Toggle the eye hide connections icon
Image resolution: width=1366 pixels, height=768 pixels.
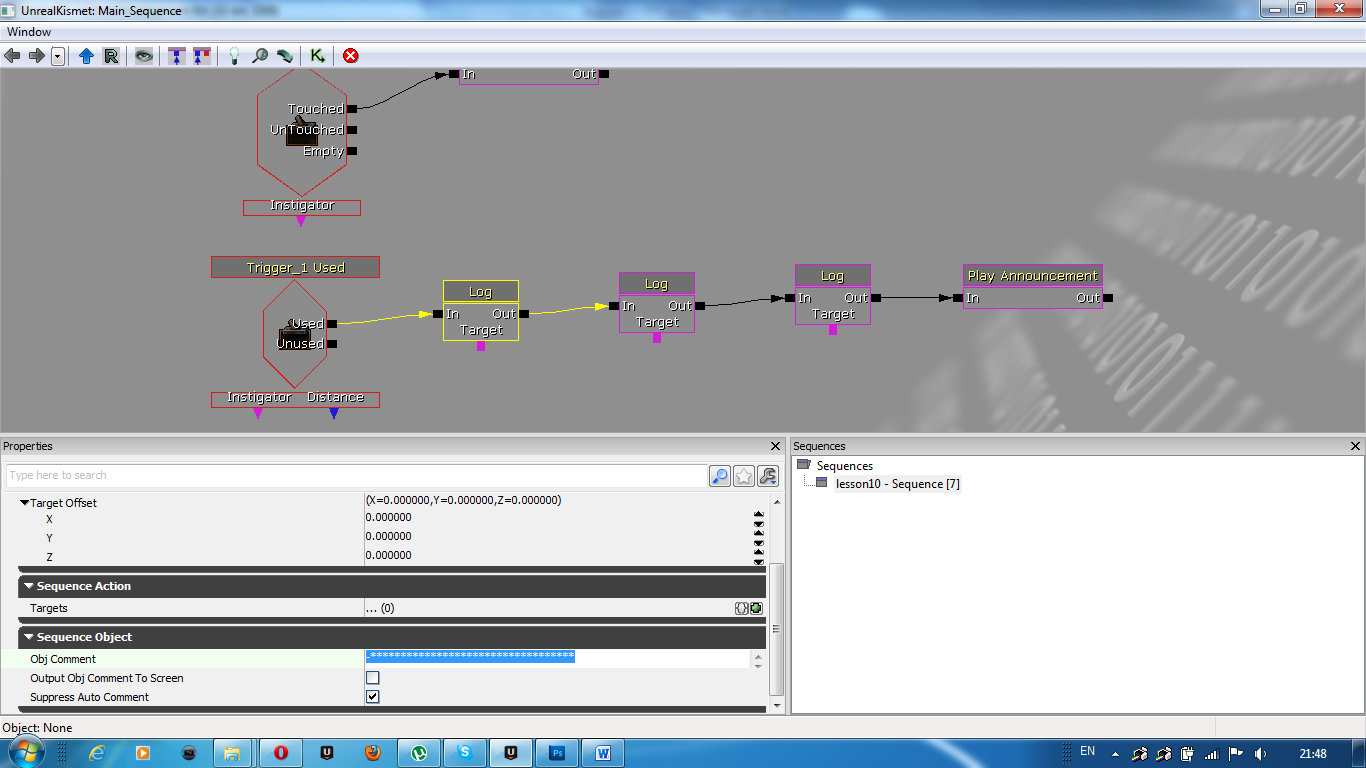145,56
